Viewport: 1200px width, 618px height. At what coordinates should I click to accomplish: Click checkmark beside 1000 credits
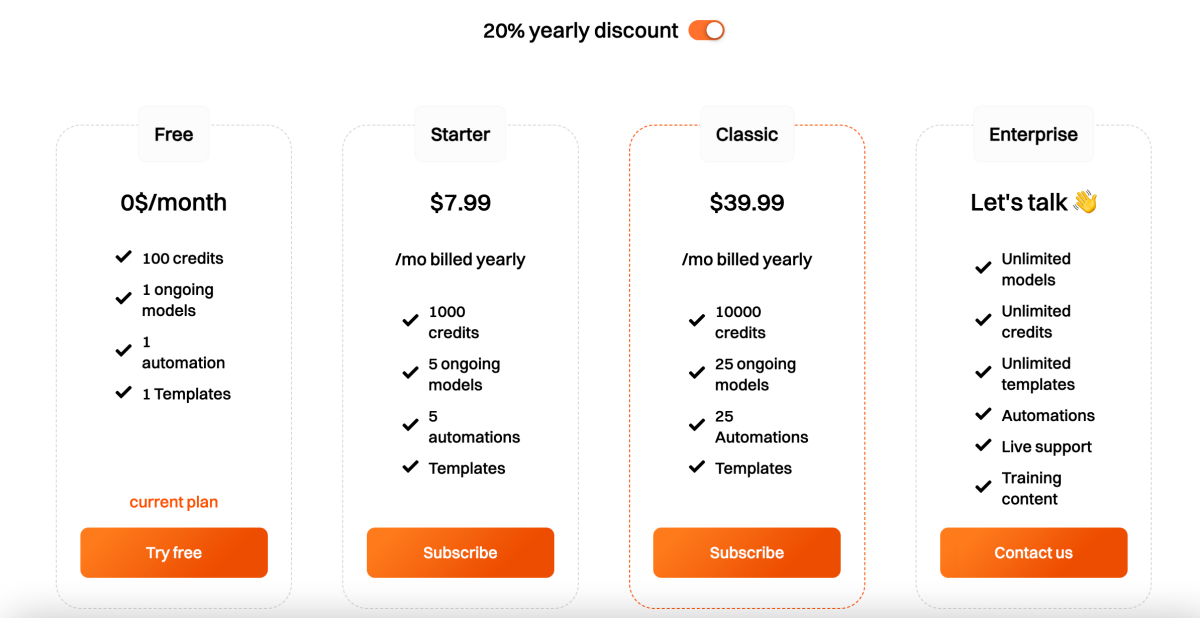(410, 320)
